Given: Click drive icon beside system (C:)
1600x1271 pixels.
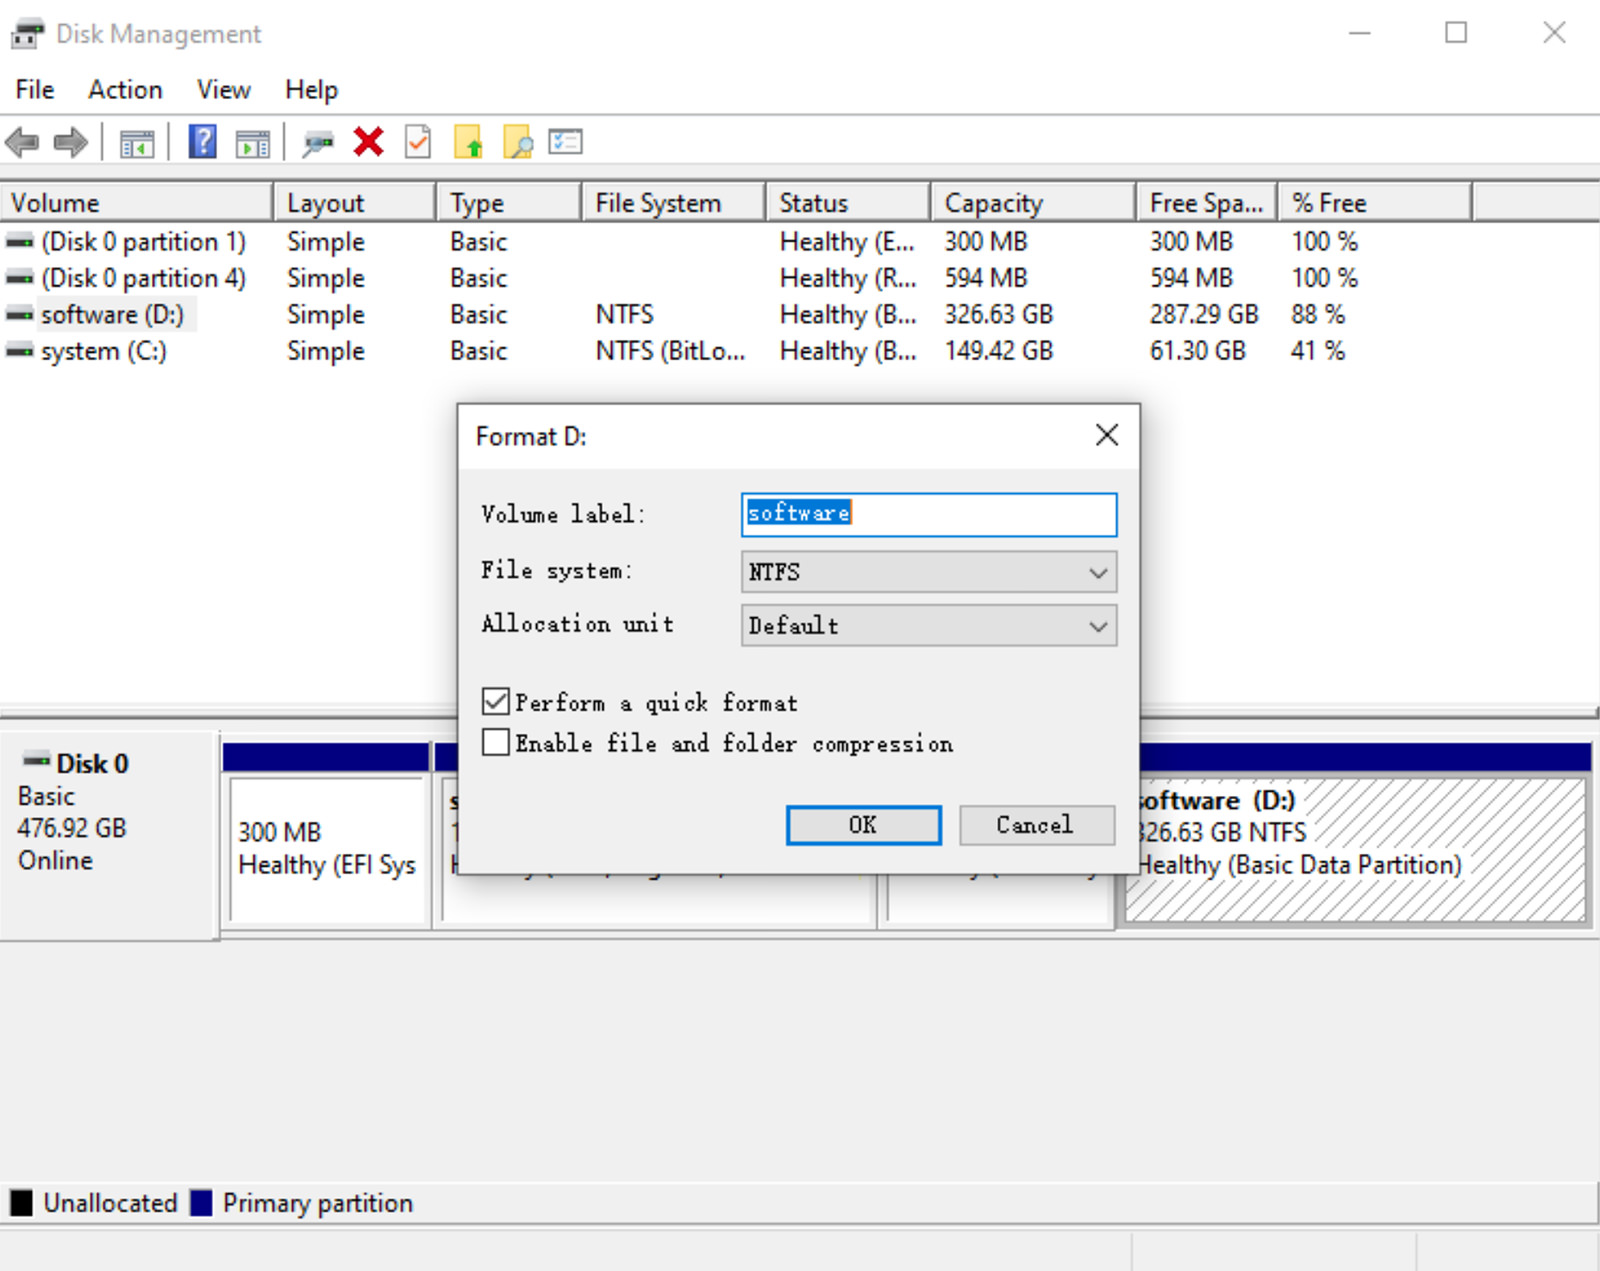Looking at the screenshot, I should click(x=19, y=351).
